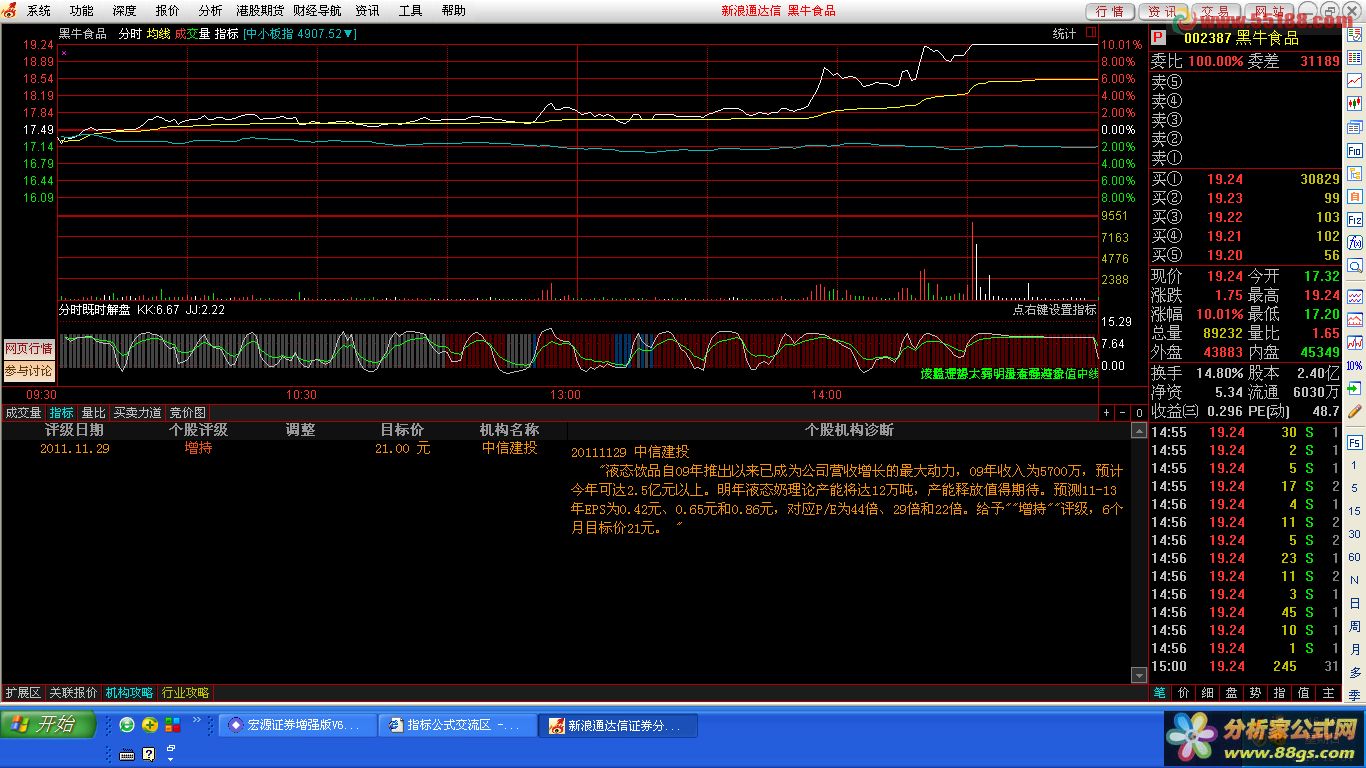Image resolution: width=1366 pixels, height=768 pixels.
Task: Open the 帮助 menu
Action: (453, 11)
